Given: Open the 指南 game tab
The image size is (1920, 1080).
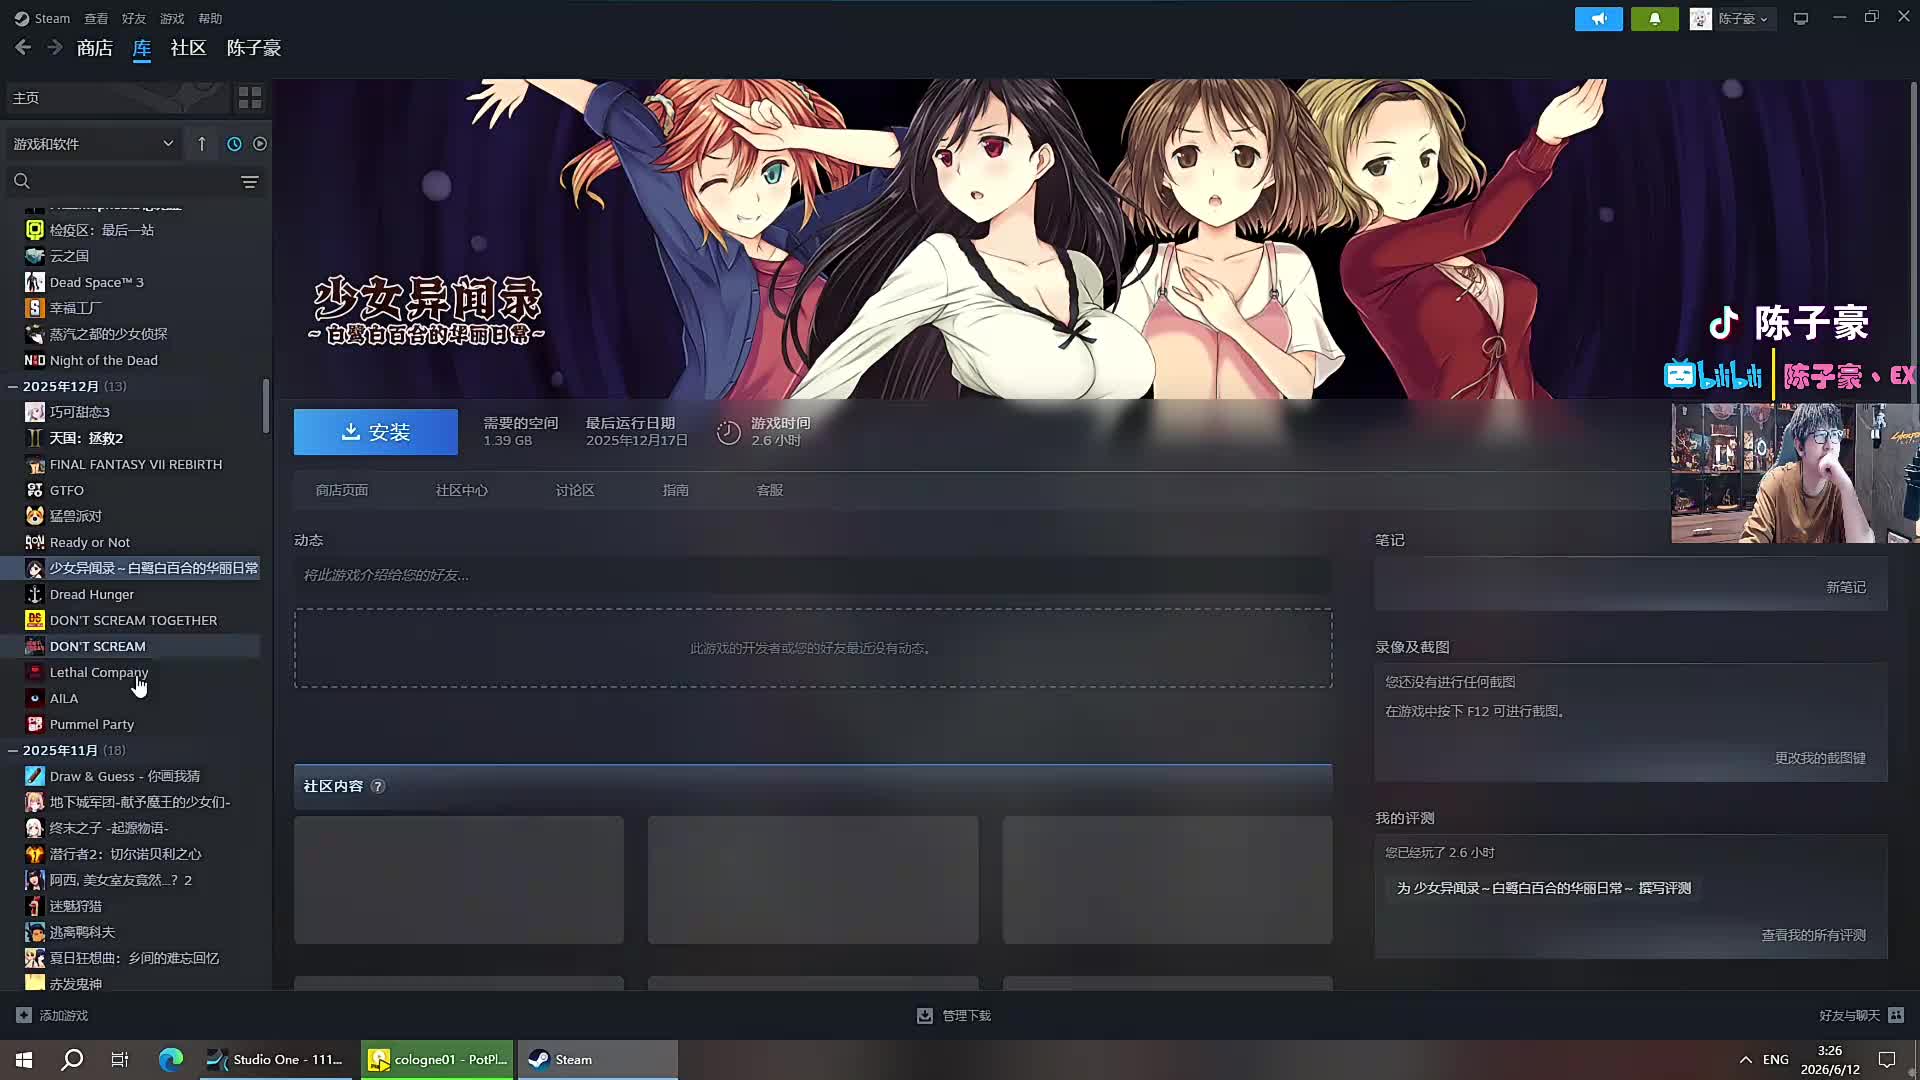Looking at the screenshot, I should [676, 490].
